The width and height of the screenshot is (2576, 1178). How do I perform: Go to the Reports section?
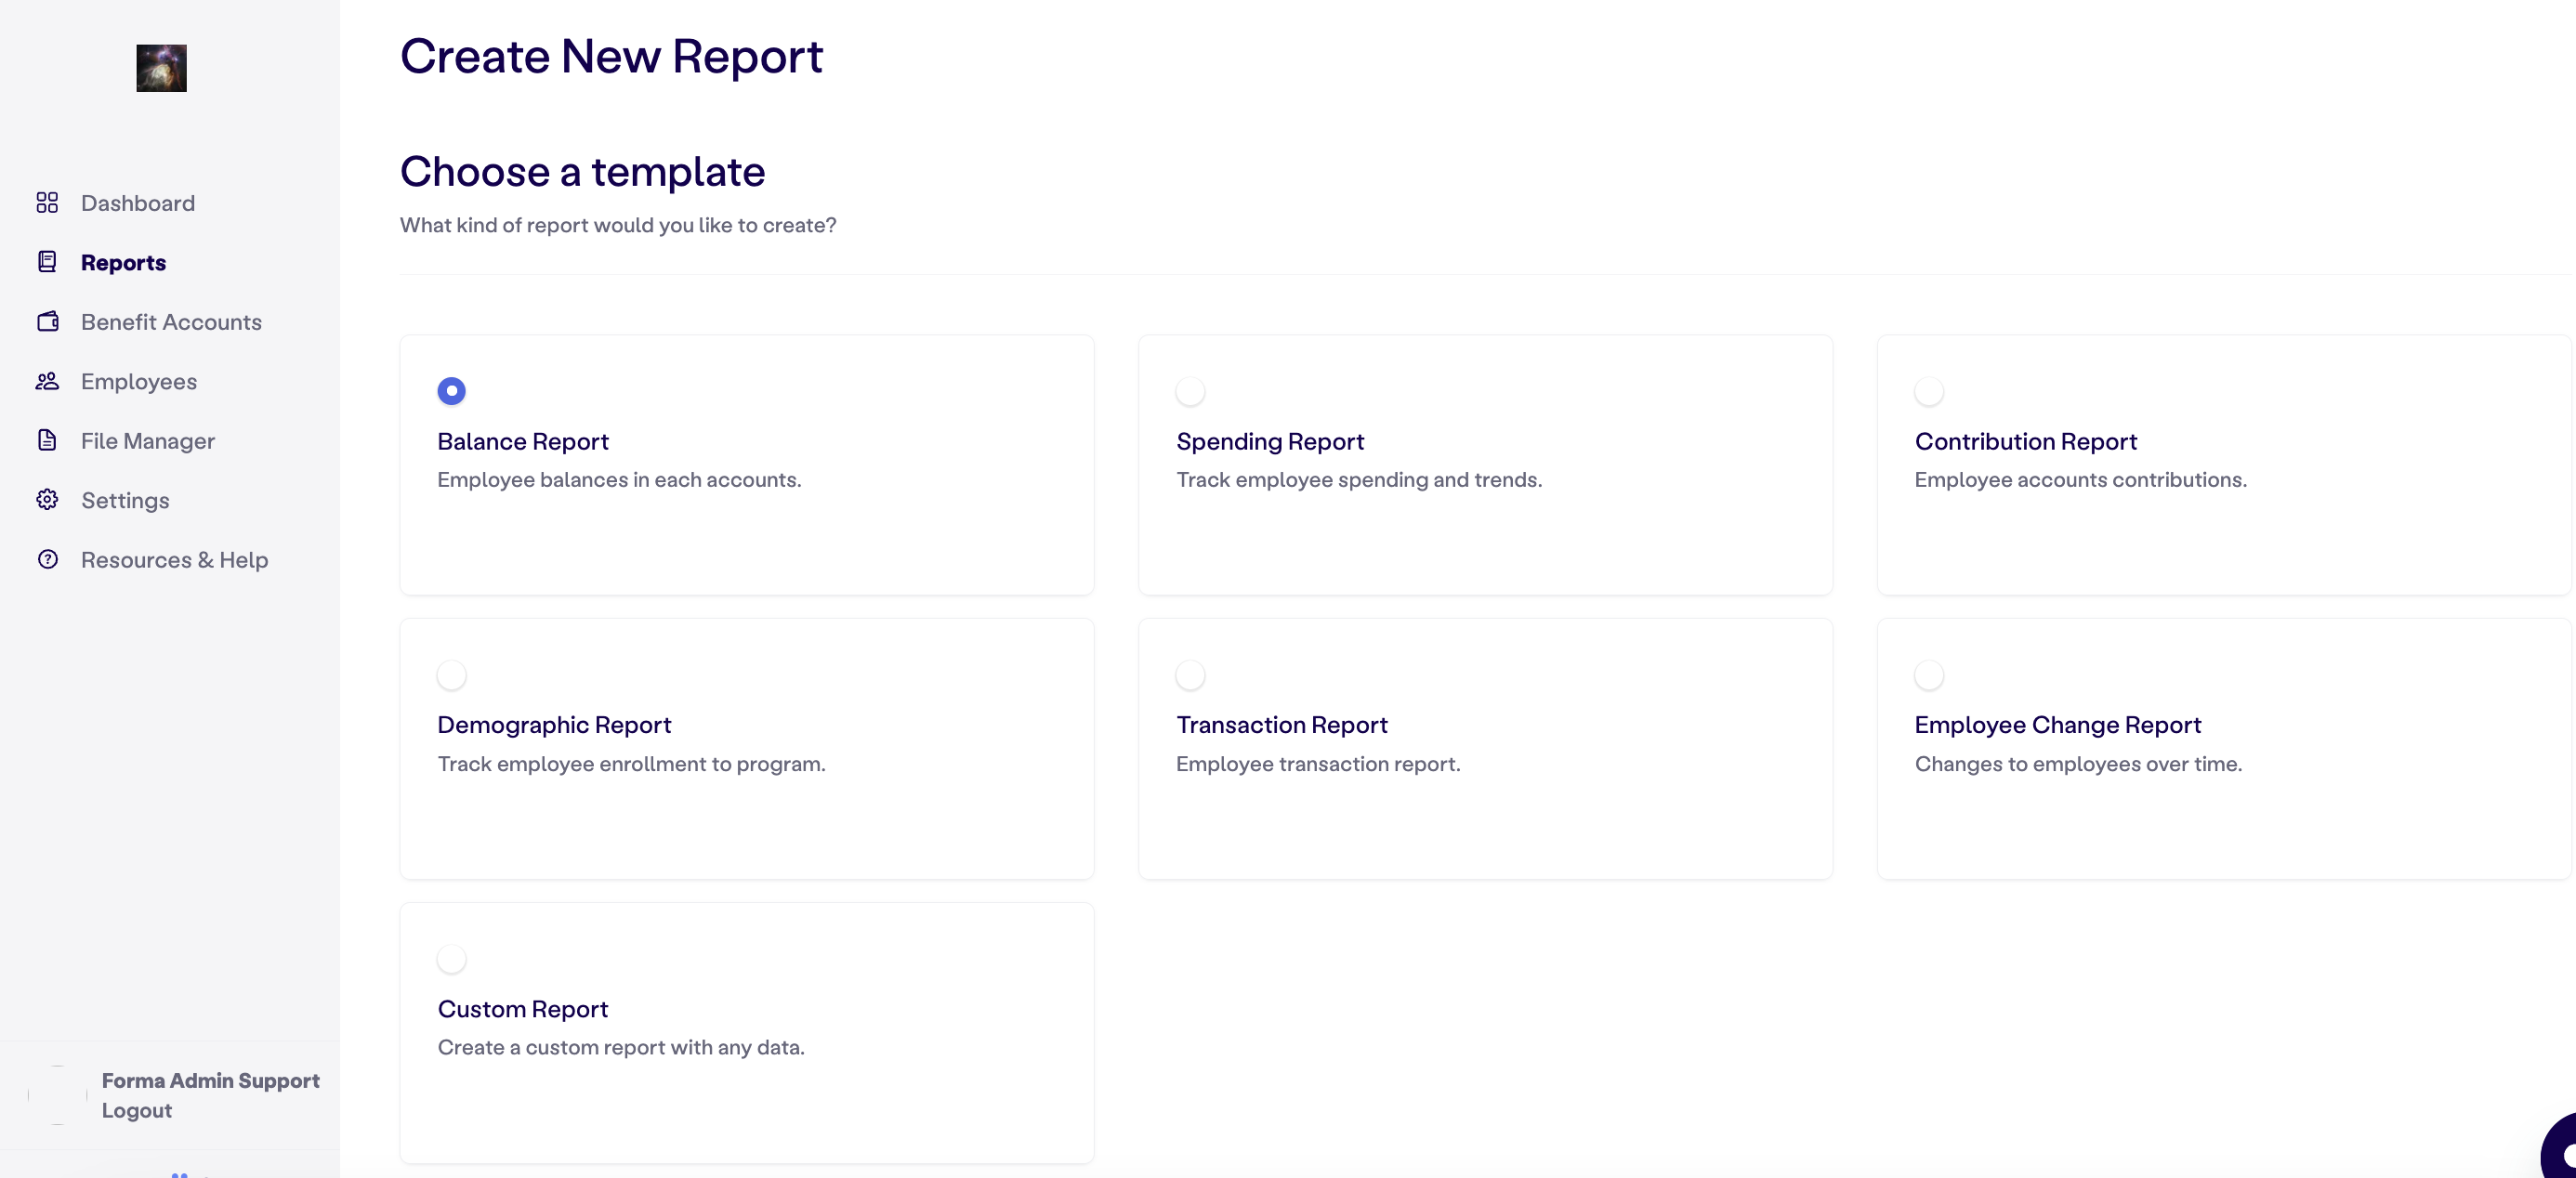123,262
